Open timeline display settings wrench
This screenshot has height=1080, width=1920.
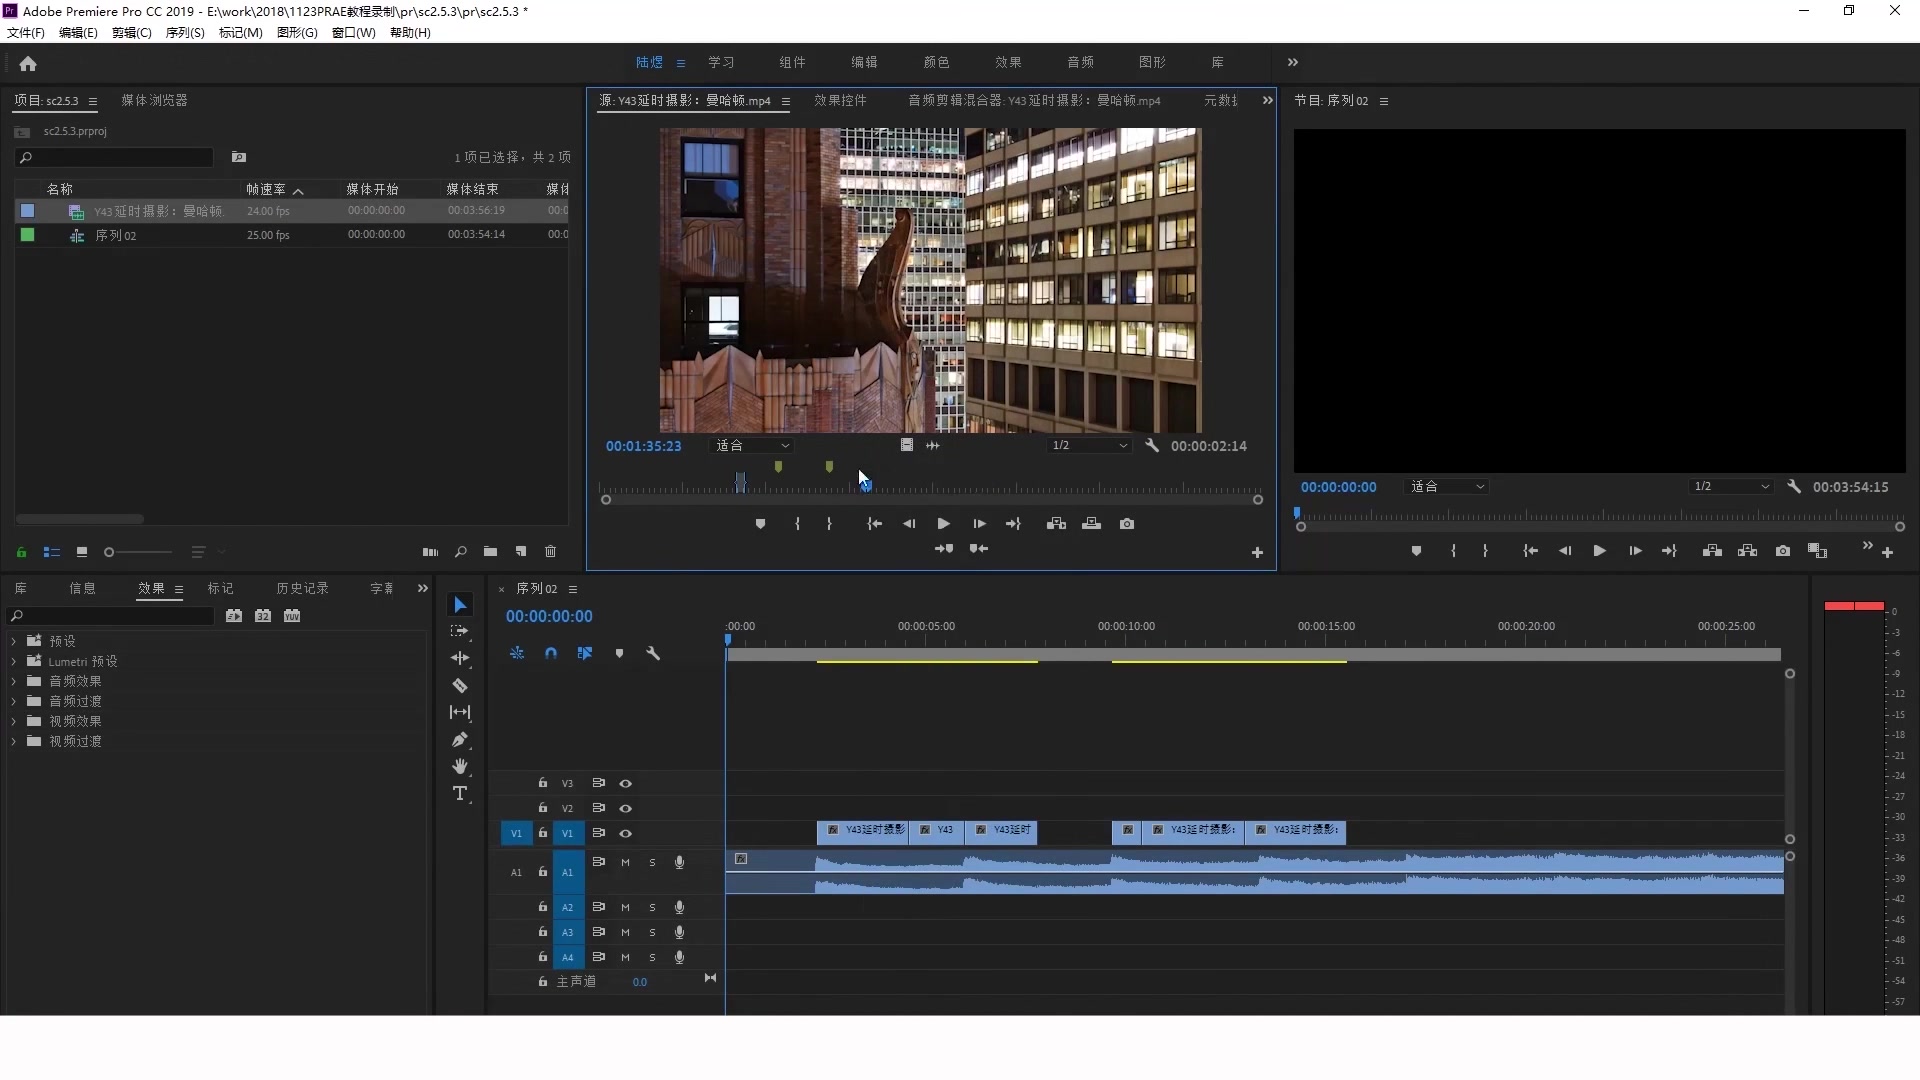(653, 653)
